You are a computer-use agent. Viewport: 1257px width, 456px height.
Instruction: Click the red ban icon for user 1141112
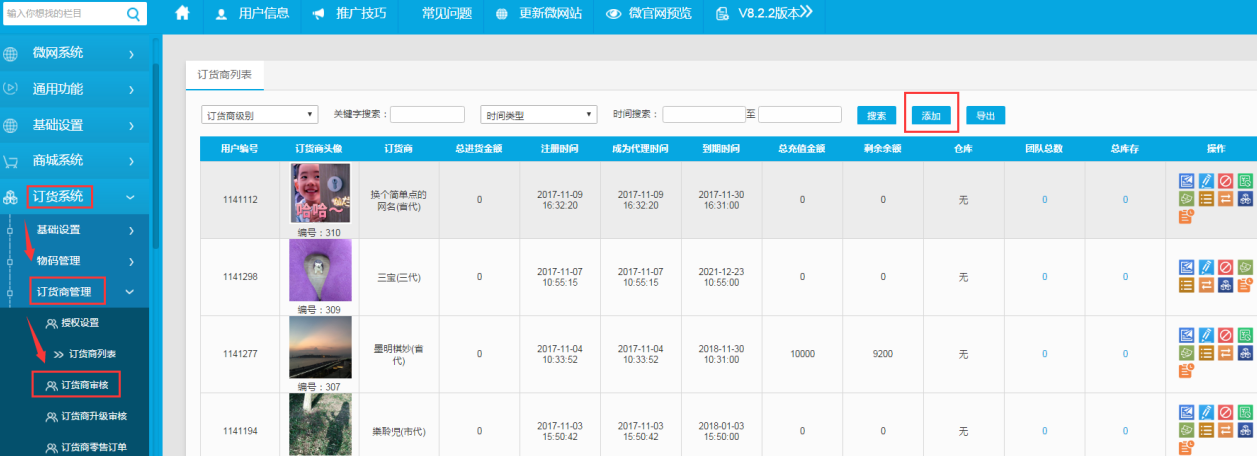click(x=1226, y=181)
